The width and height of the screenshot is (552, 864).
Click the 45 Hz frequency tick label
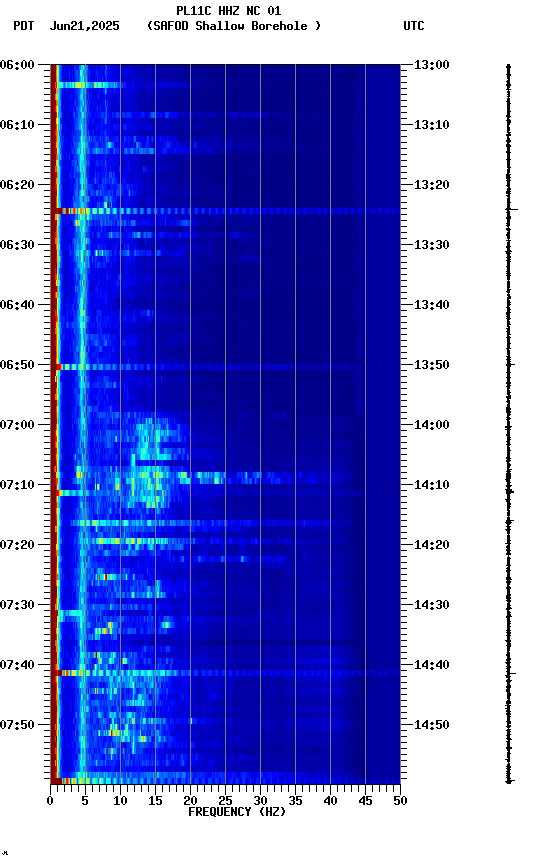(x=365, y=801)
